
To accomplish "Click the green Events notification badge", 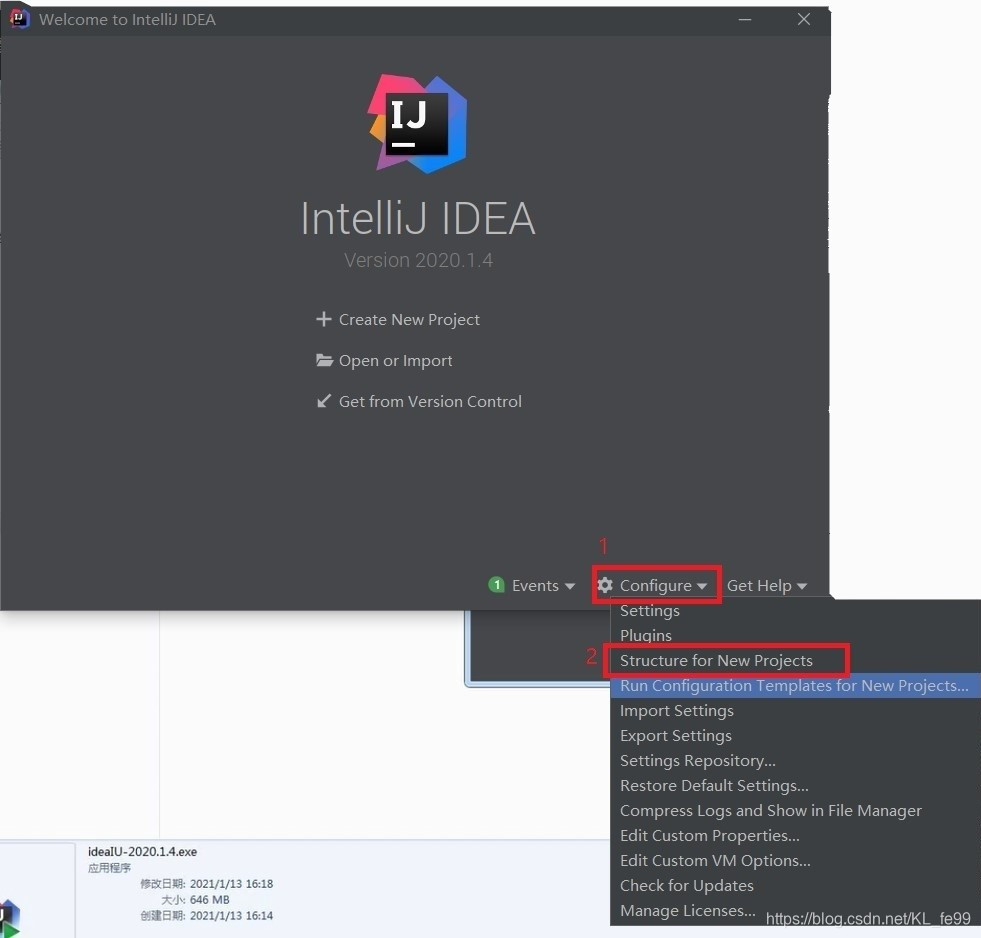I will coord(496,584).
